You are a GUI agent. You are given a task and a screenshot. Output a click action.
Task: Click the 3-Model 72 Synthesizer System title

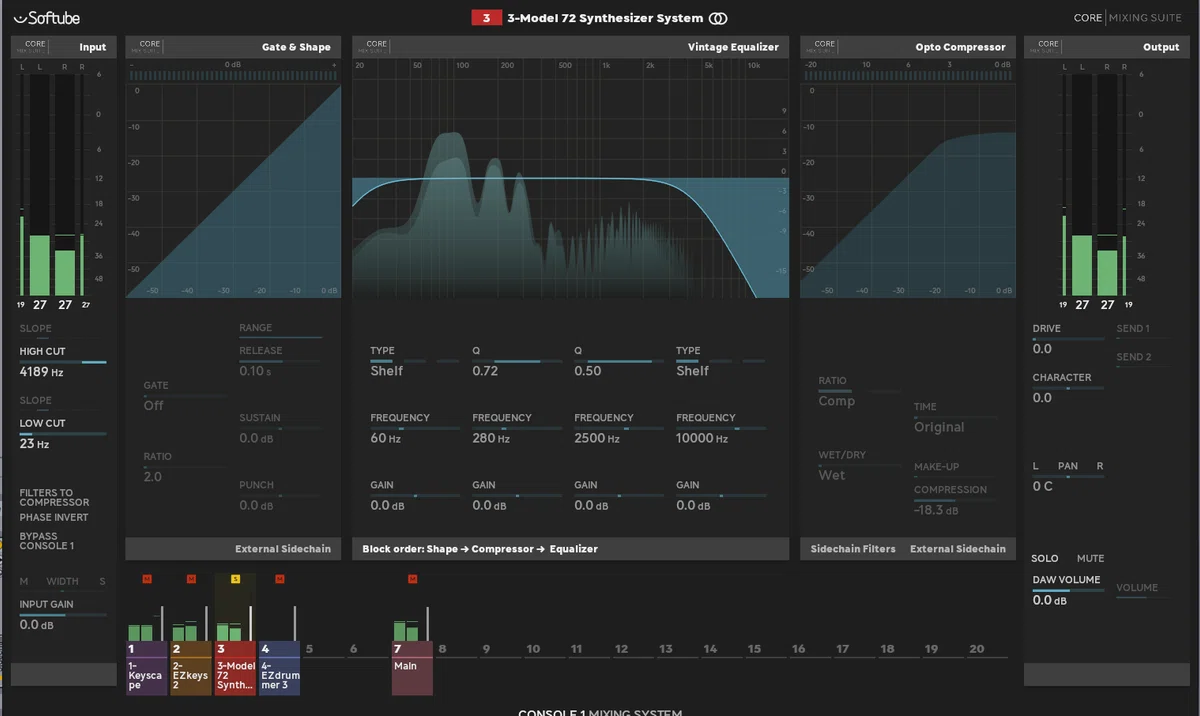coord(605,18)
